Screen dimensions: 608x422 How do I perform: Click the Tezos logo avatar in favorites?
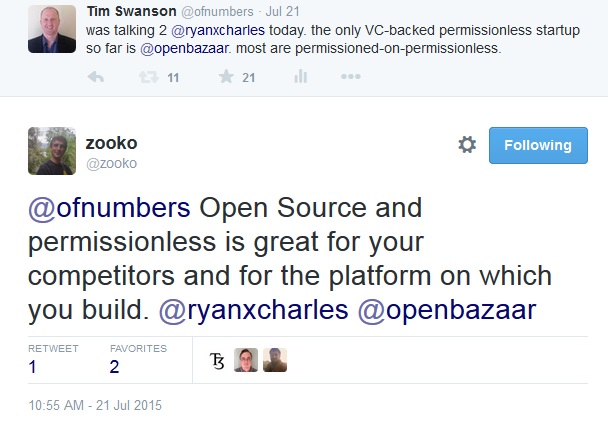217,360
